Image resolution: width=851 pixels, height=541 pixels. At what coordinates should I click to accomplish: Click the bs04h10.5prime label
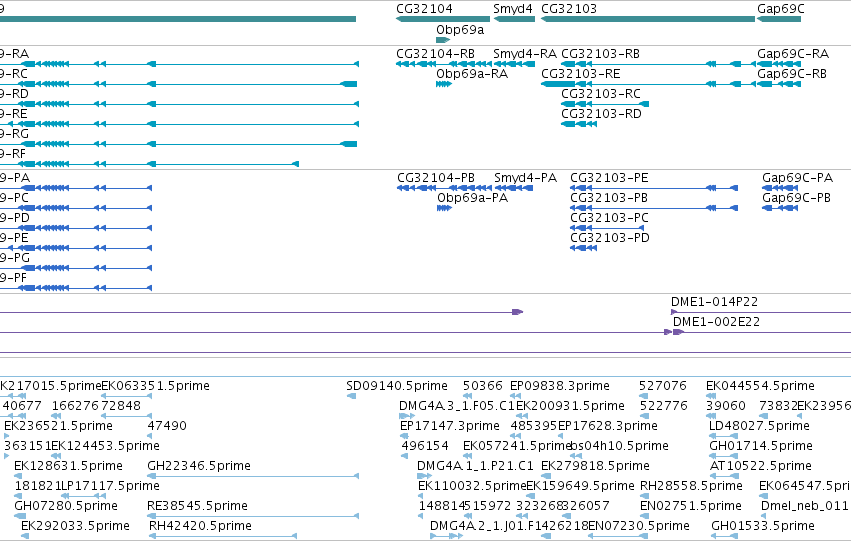619,446
